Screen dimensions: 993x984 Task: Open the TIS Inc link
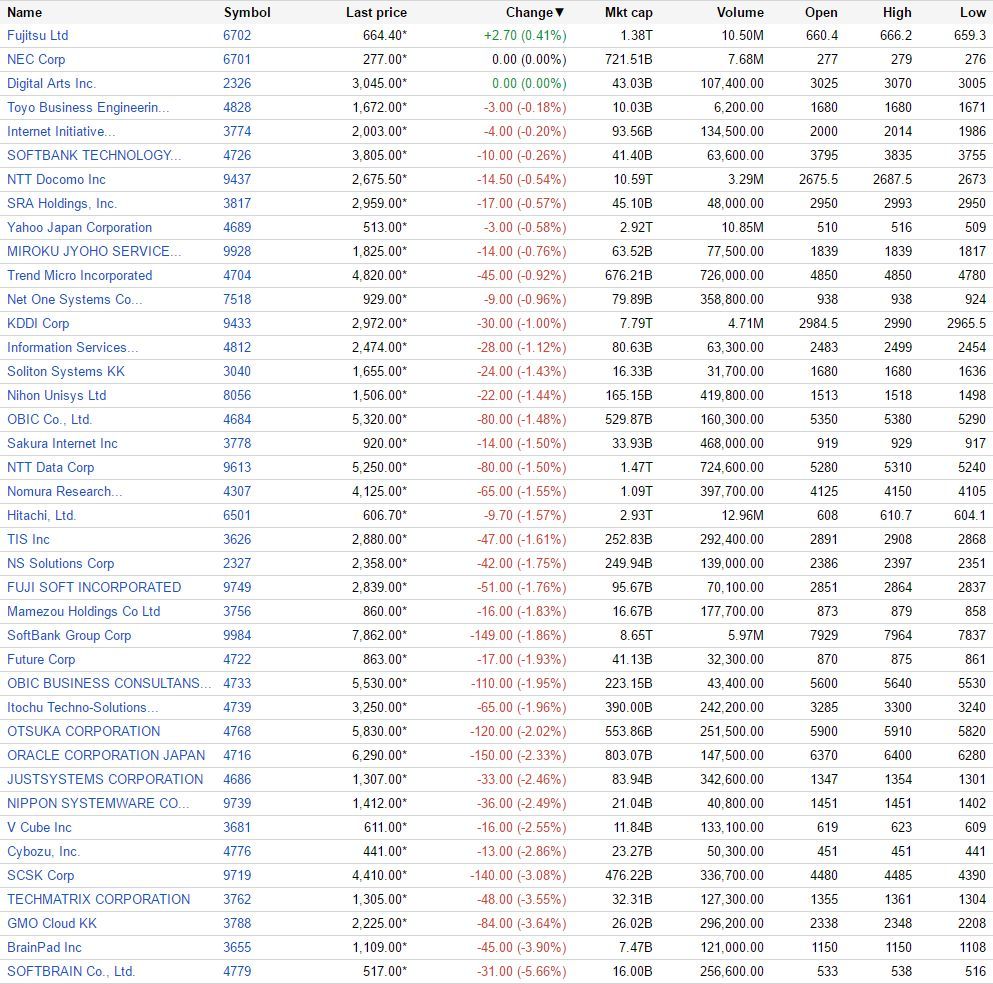point(28,539)
